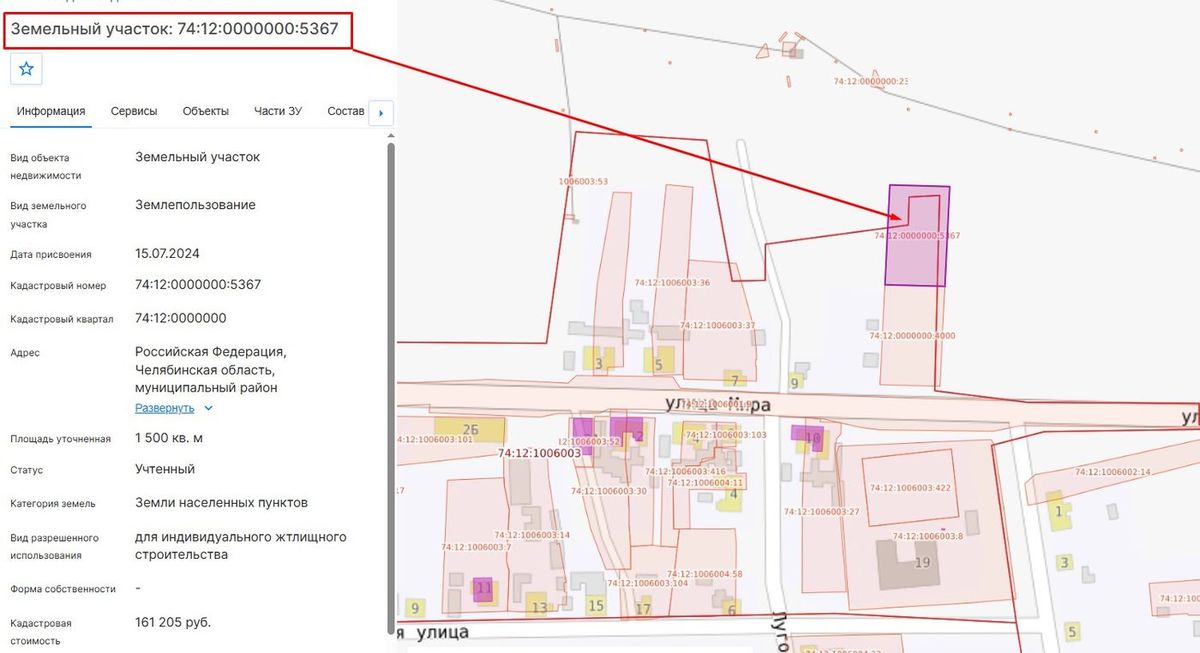Click house number 13 on the map
1200x653 pixels.
(x=539, y=607)
